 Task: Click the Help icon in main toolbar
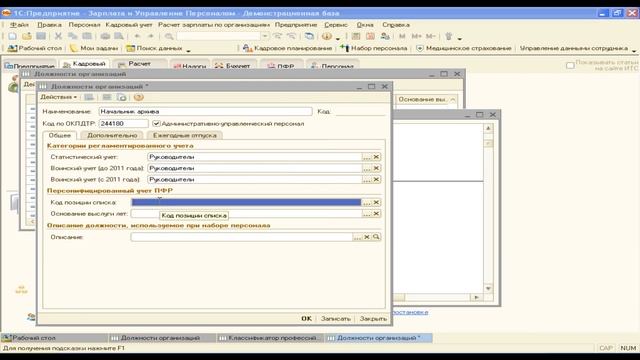point(327,36)
